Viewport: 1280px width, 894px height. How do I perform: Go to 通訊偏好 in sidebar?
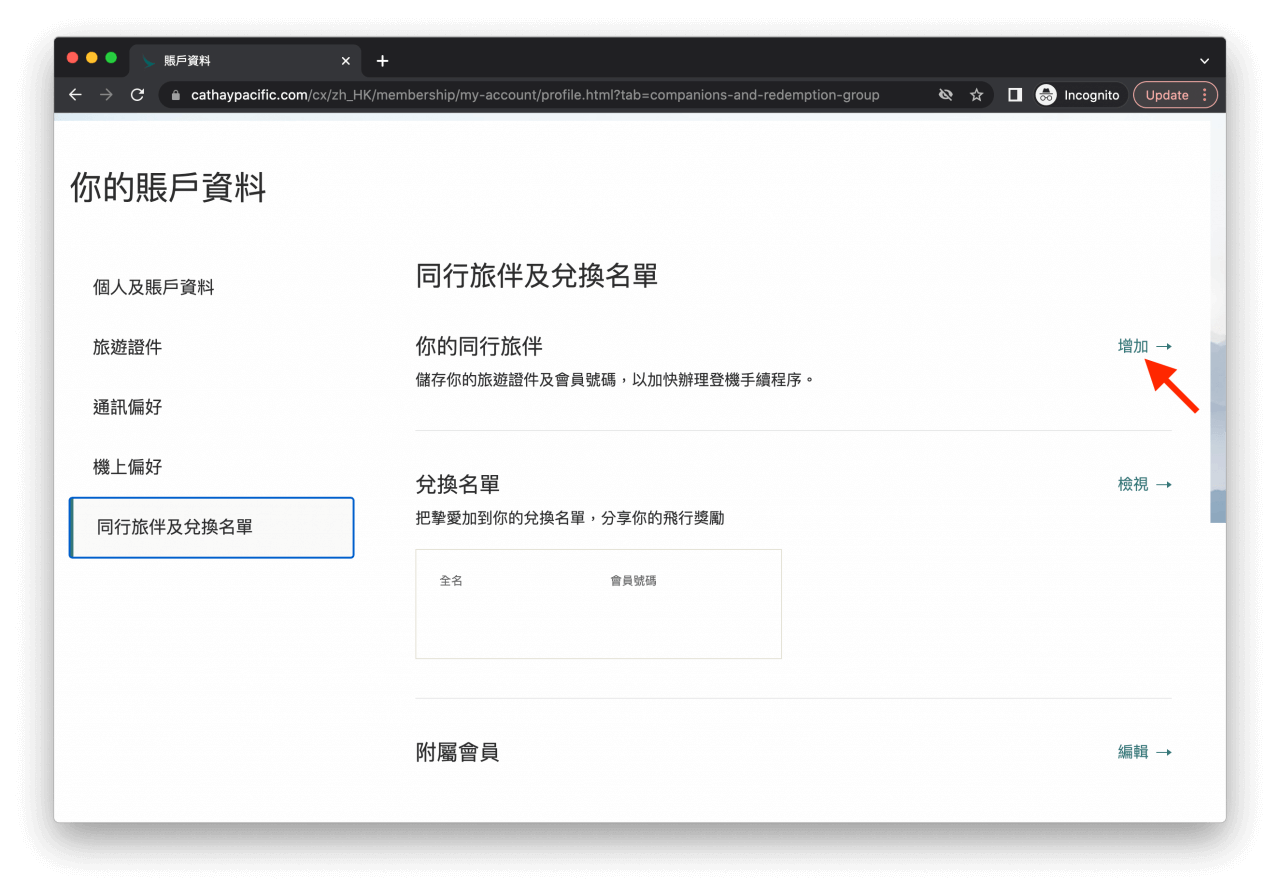(127, 408)
